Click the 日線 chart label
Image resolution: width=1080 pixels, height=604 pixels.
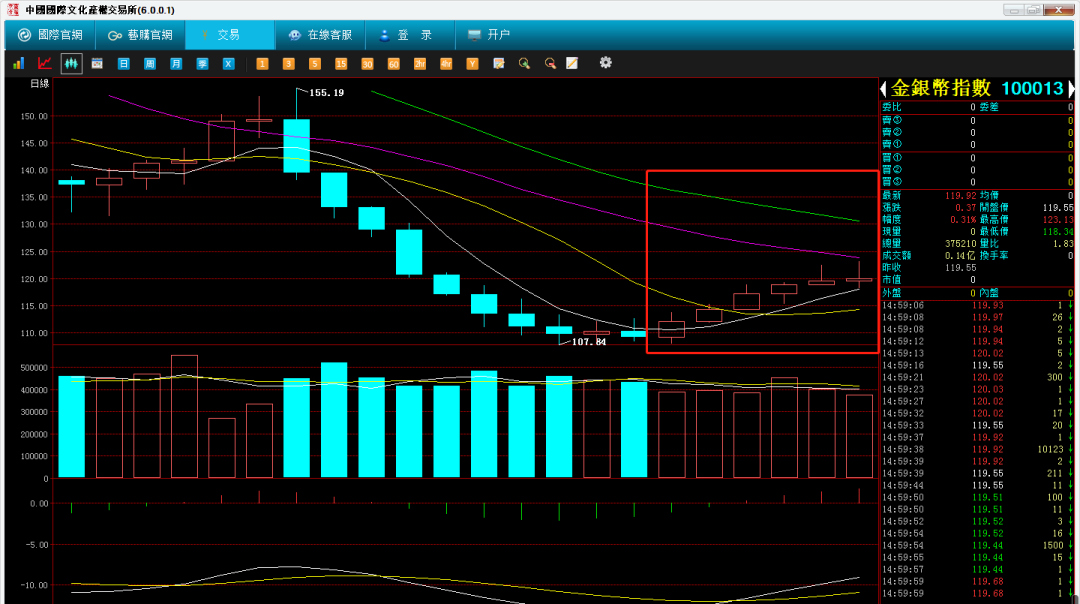click(40, 83)
